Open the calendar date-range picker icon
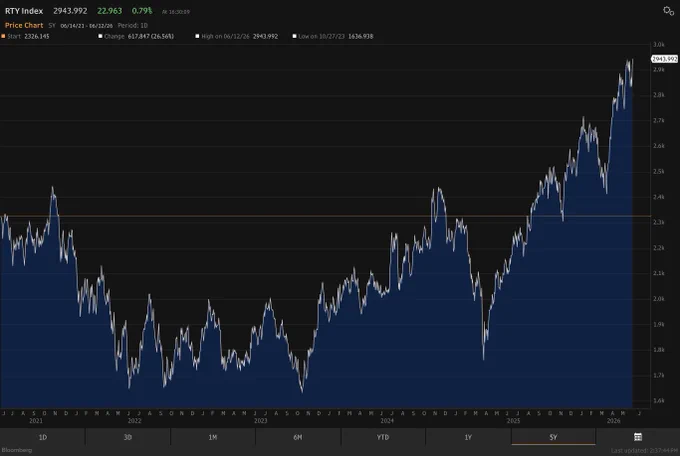This screenshot has height=456, width=680. 638,437
